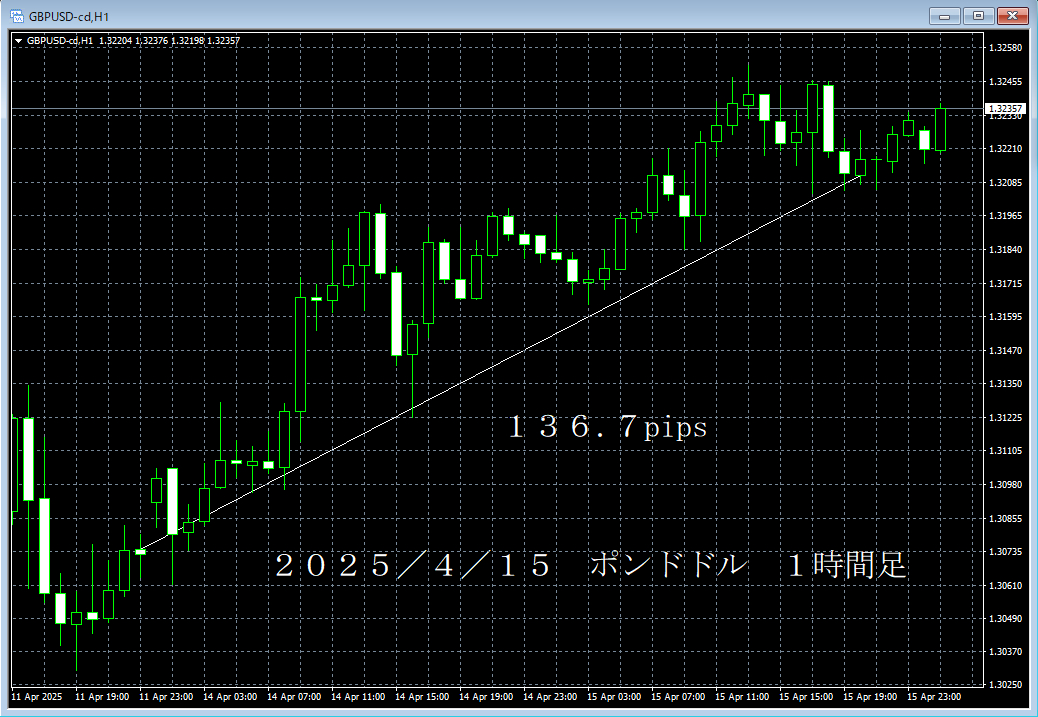1038x717 pixels.
Task: Click time axis label 14 Apr 03:00
Action: [x=230, y=696]
